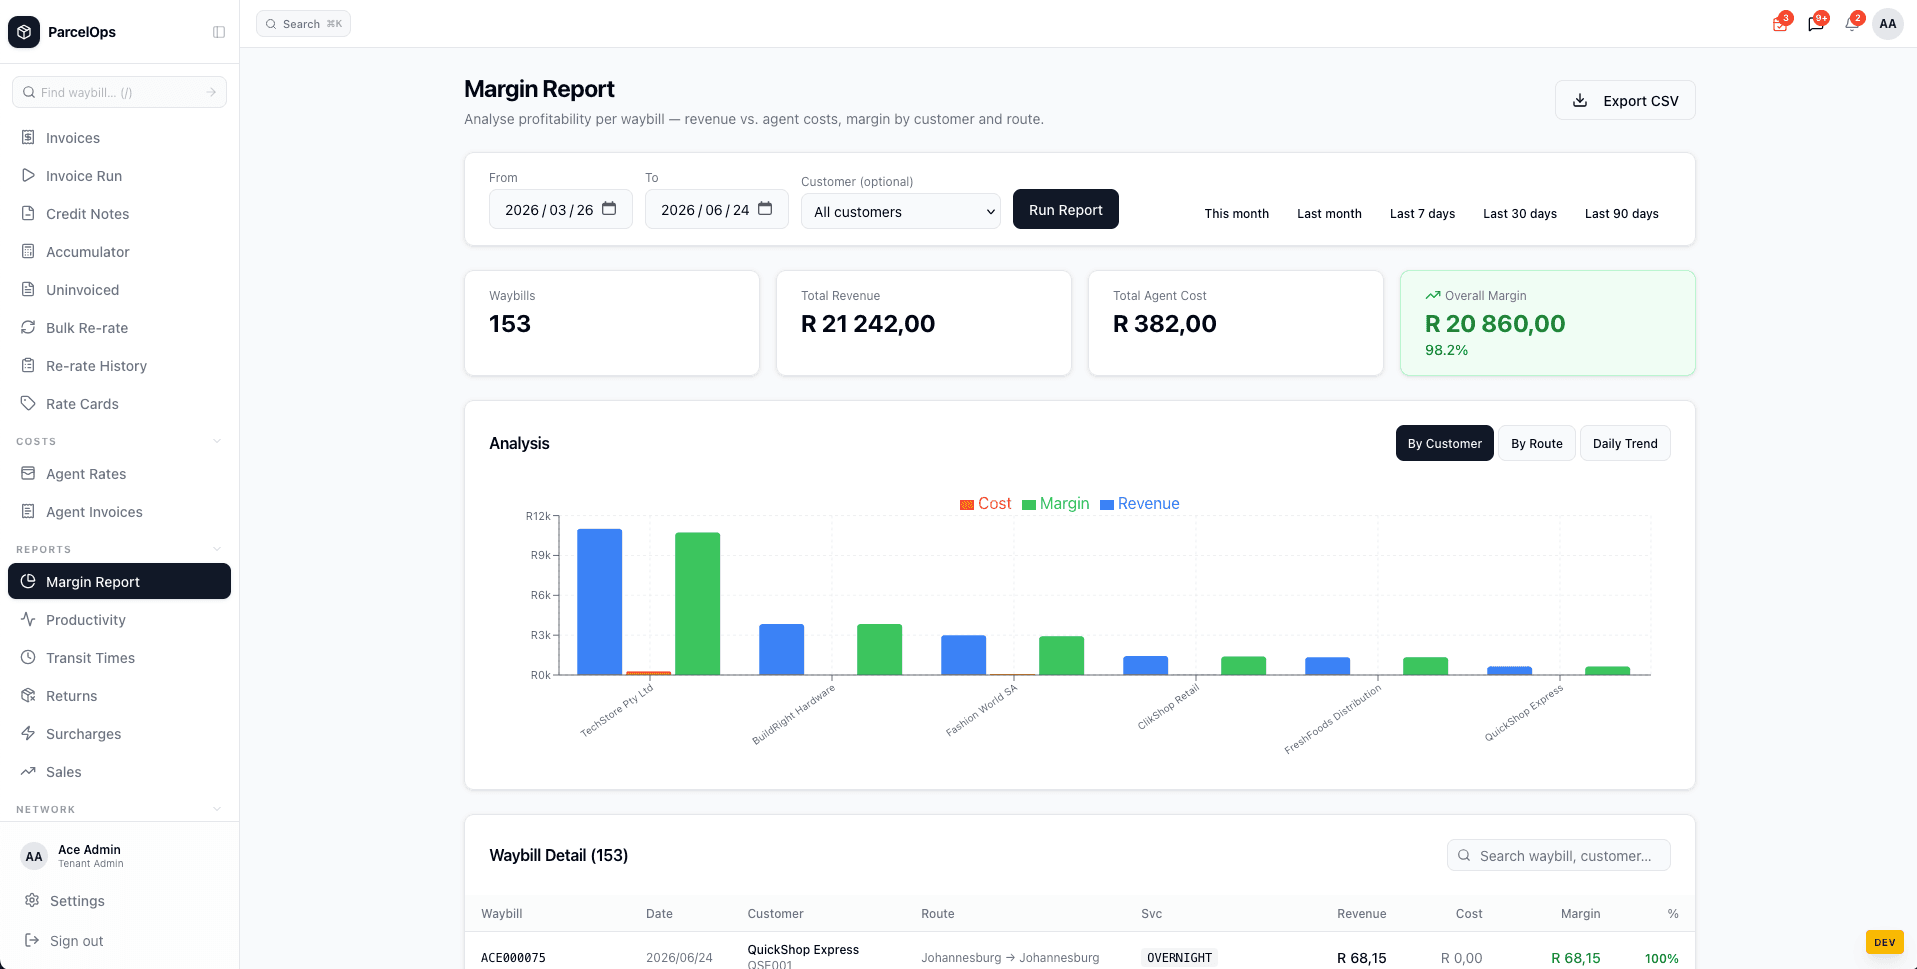Click the Invoice Run play icon

tap(28, 175)
